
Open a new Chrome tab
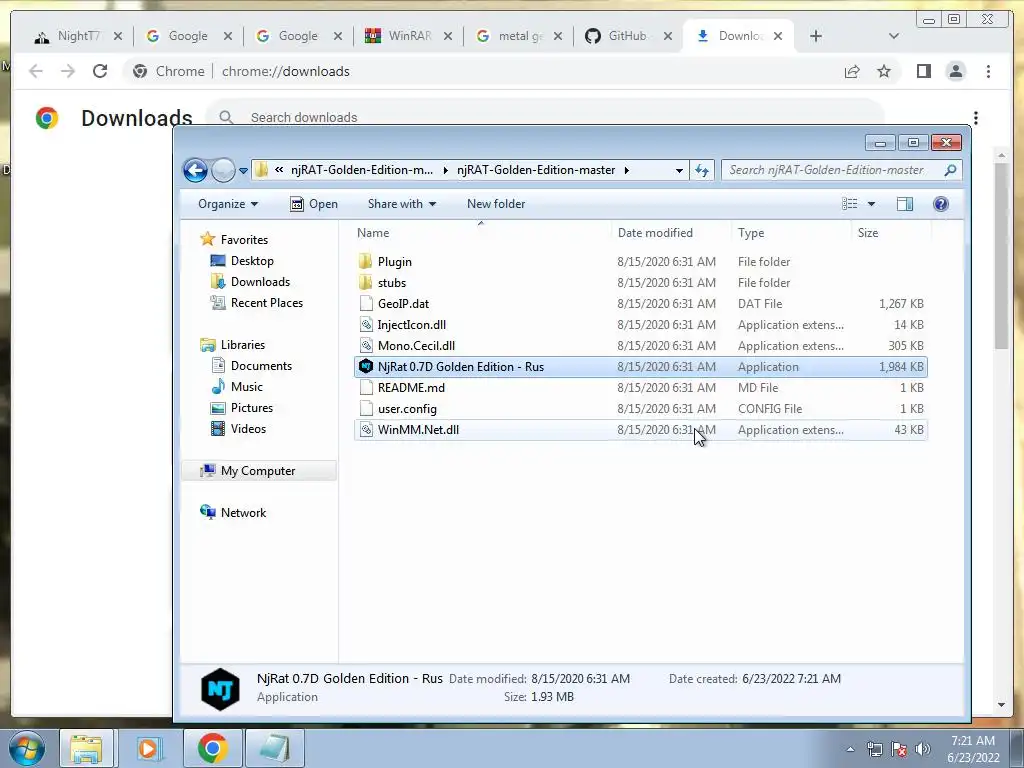tap(816, 37)
